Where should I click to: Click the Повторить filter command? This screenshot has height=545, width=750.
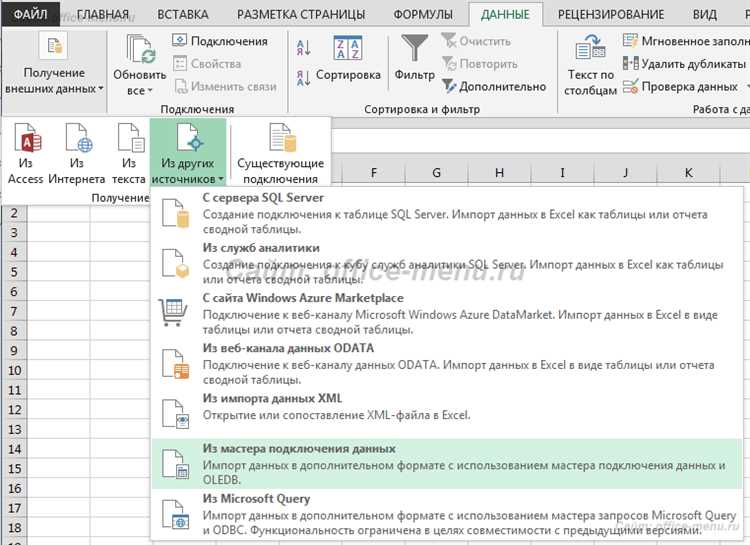(480, 64)
